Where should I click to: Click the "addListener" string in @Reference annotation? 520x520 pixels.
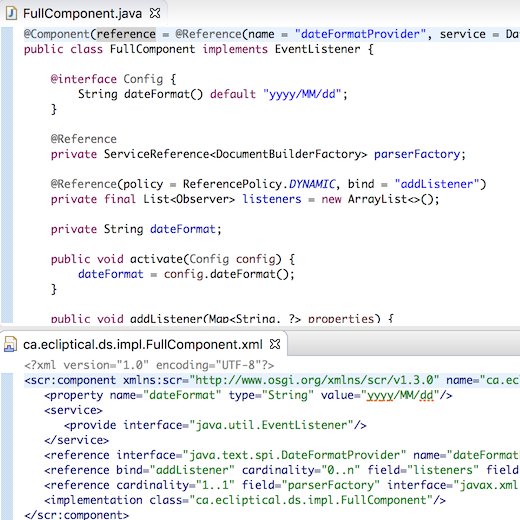tap(437, 184)
